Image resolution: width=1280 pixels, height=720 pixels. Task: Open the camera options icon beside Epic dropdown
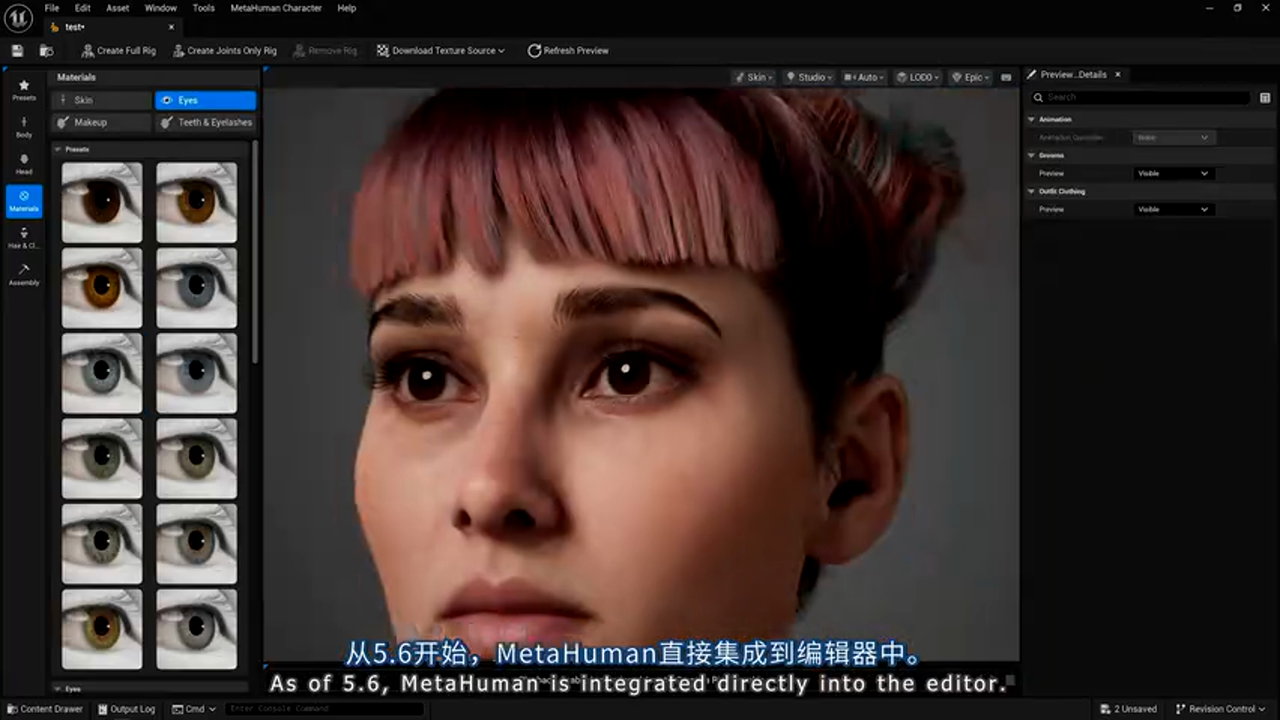1005,76
